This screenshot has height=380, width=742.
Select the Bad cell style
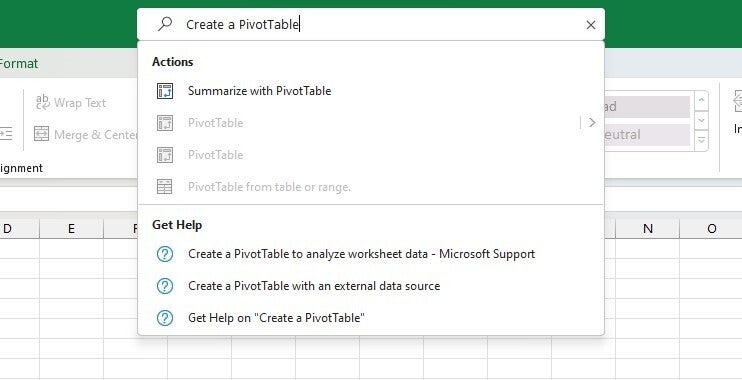[x=647, y=107]
